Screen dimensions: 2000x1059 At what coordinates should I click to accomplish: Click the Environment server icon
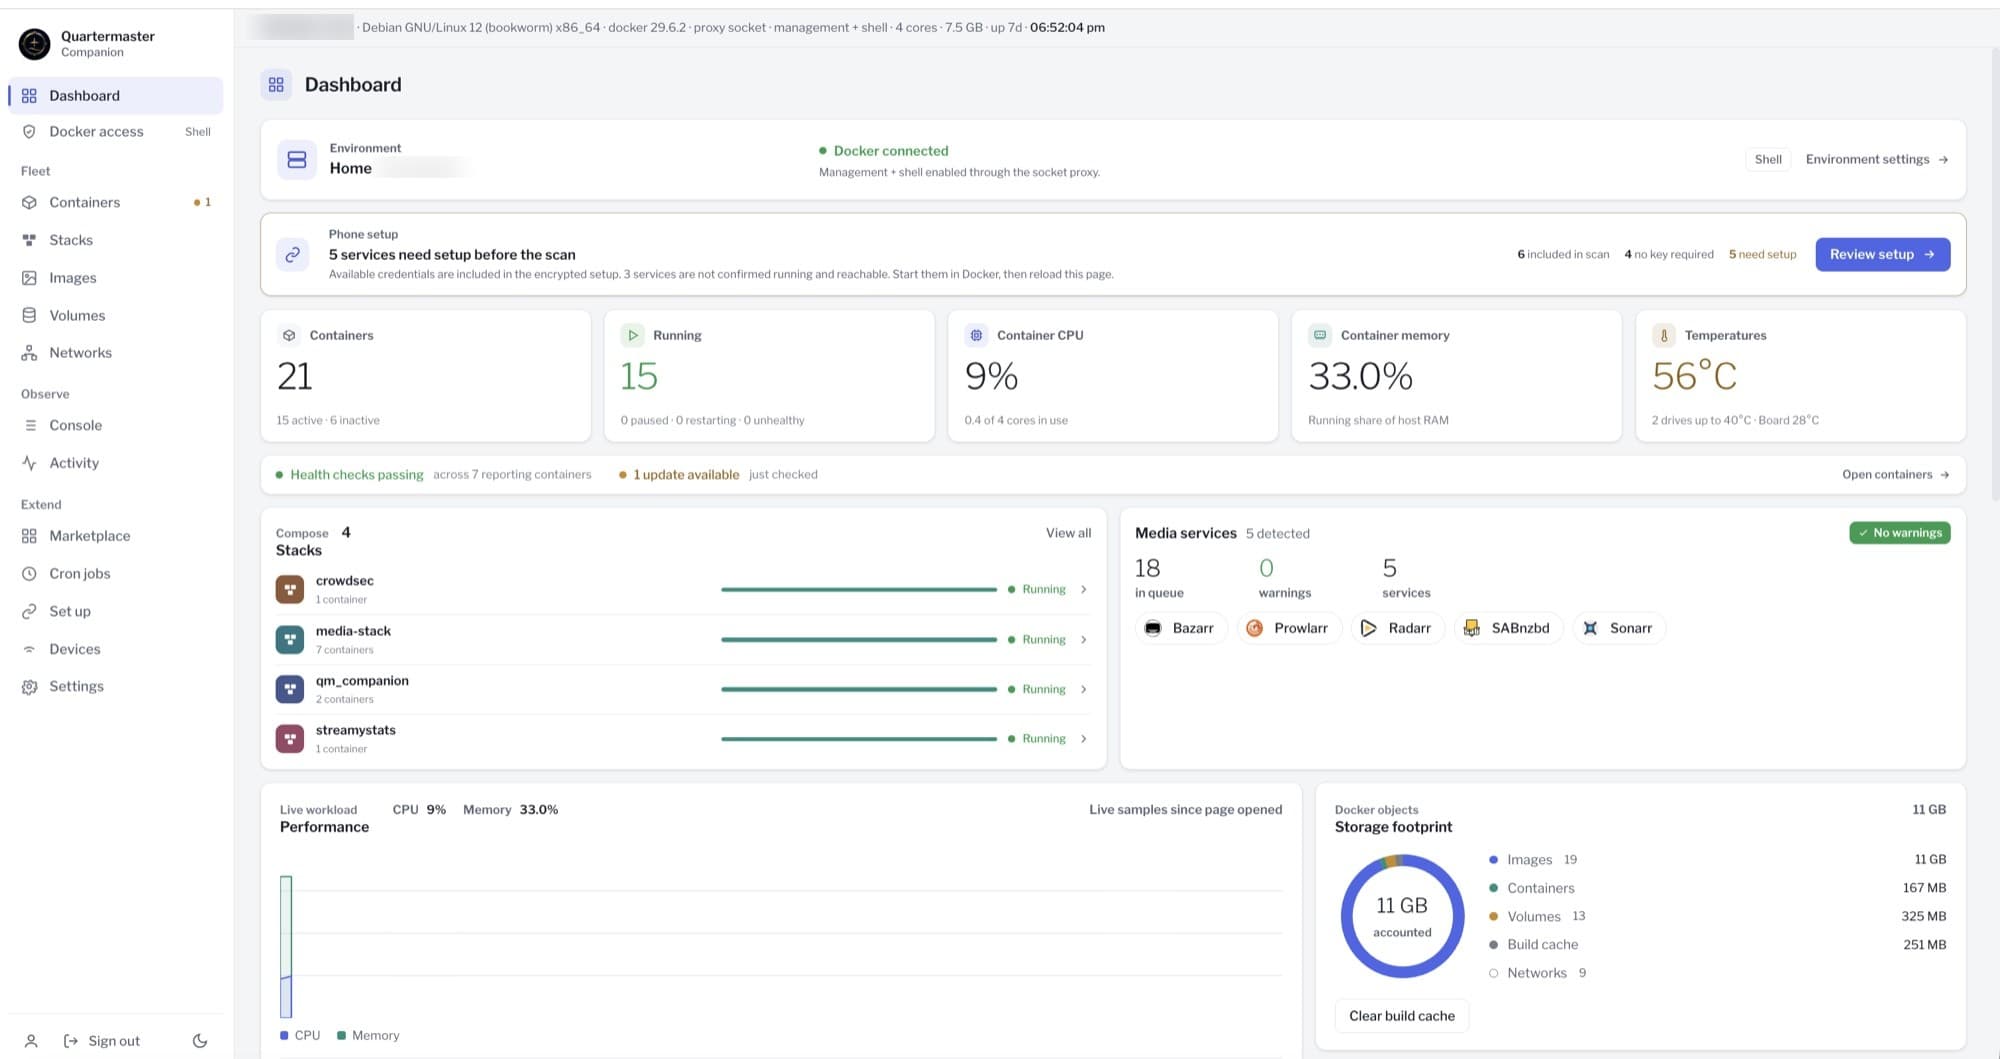[297, 160]
